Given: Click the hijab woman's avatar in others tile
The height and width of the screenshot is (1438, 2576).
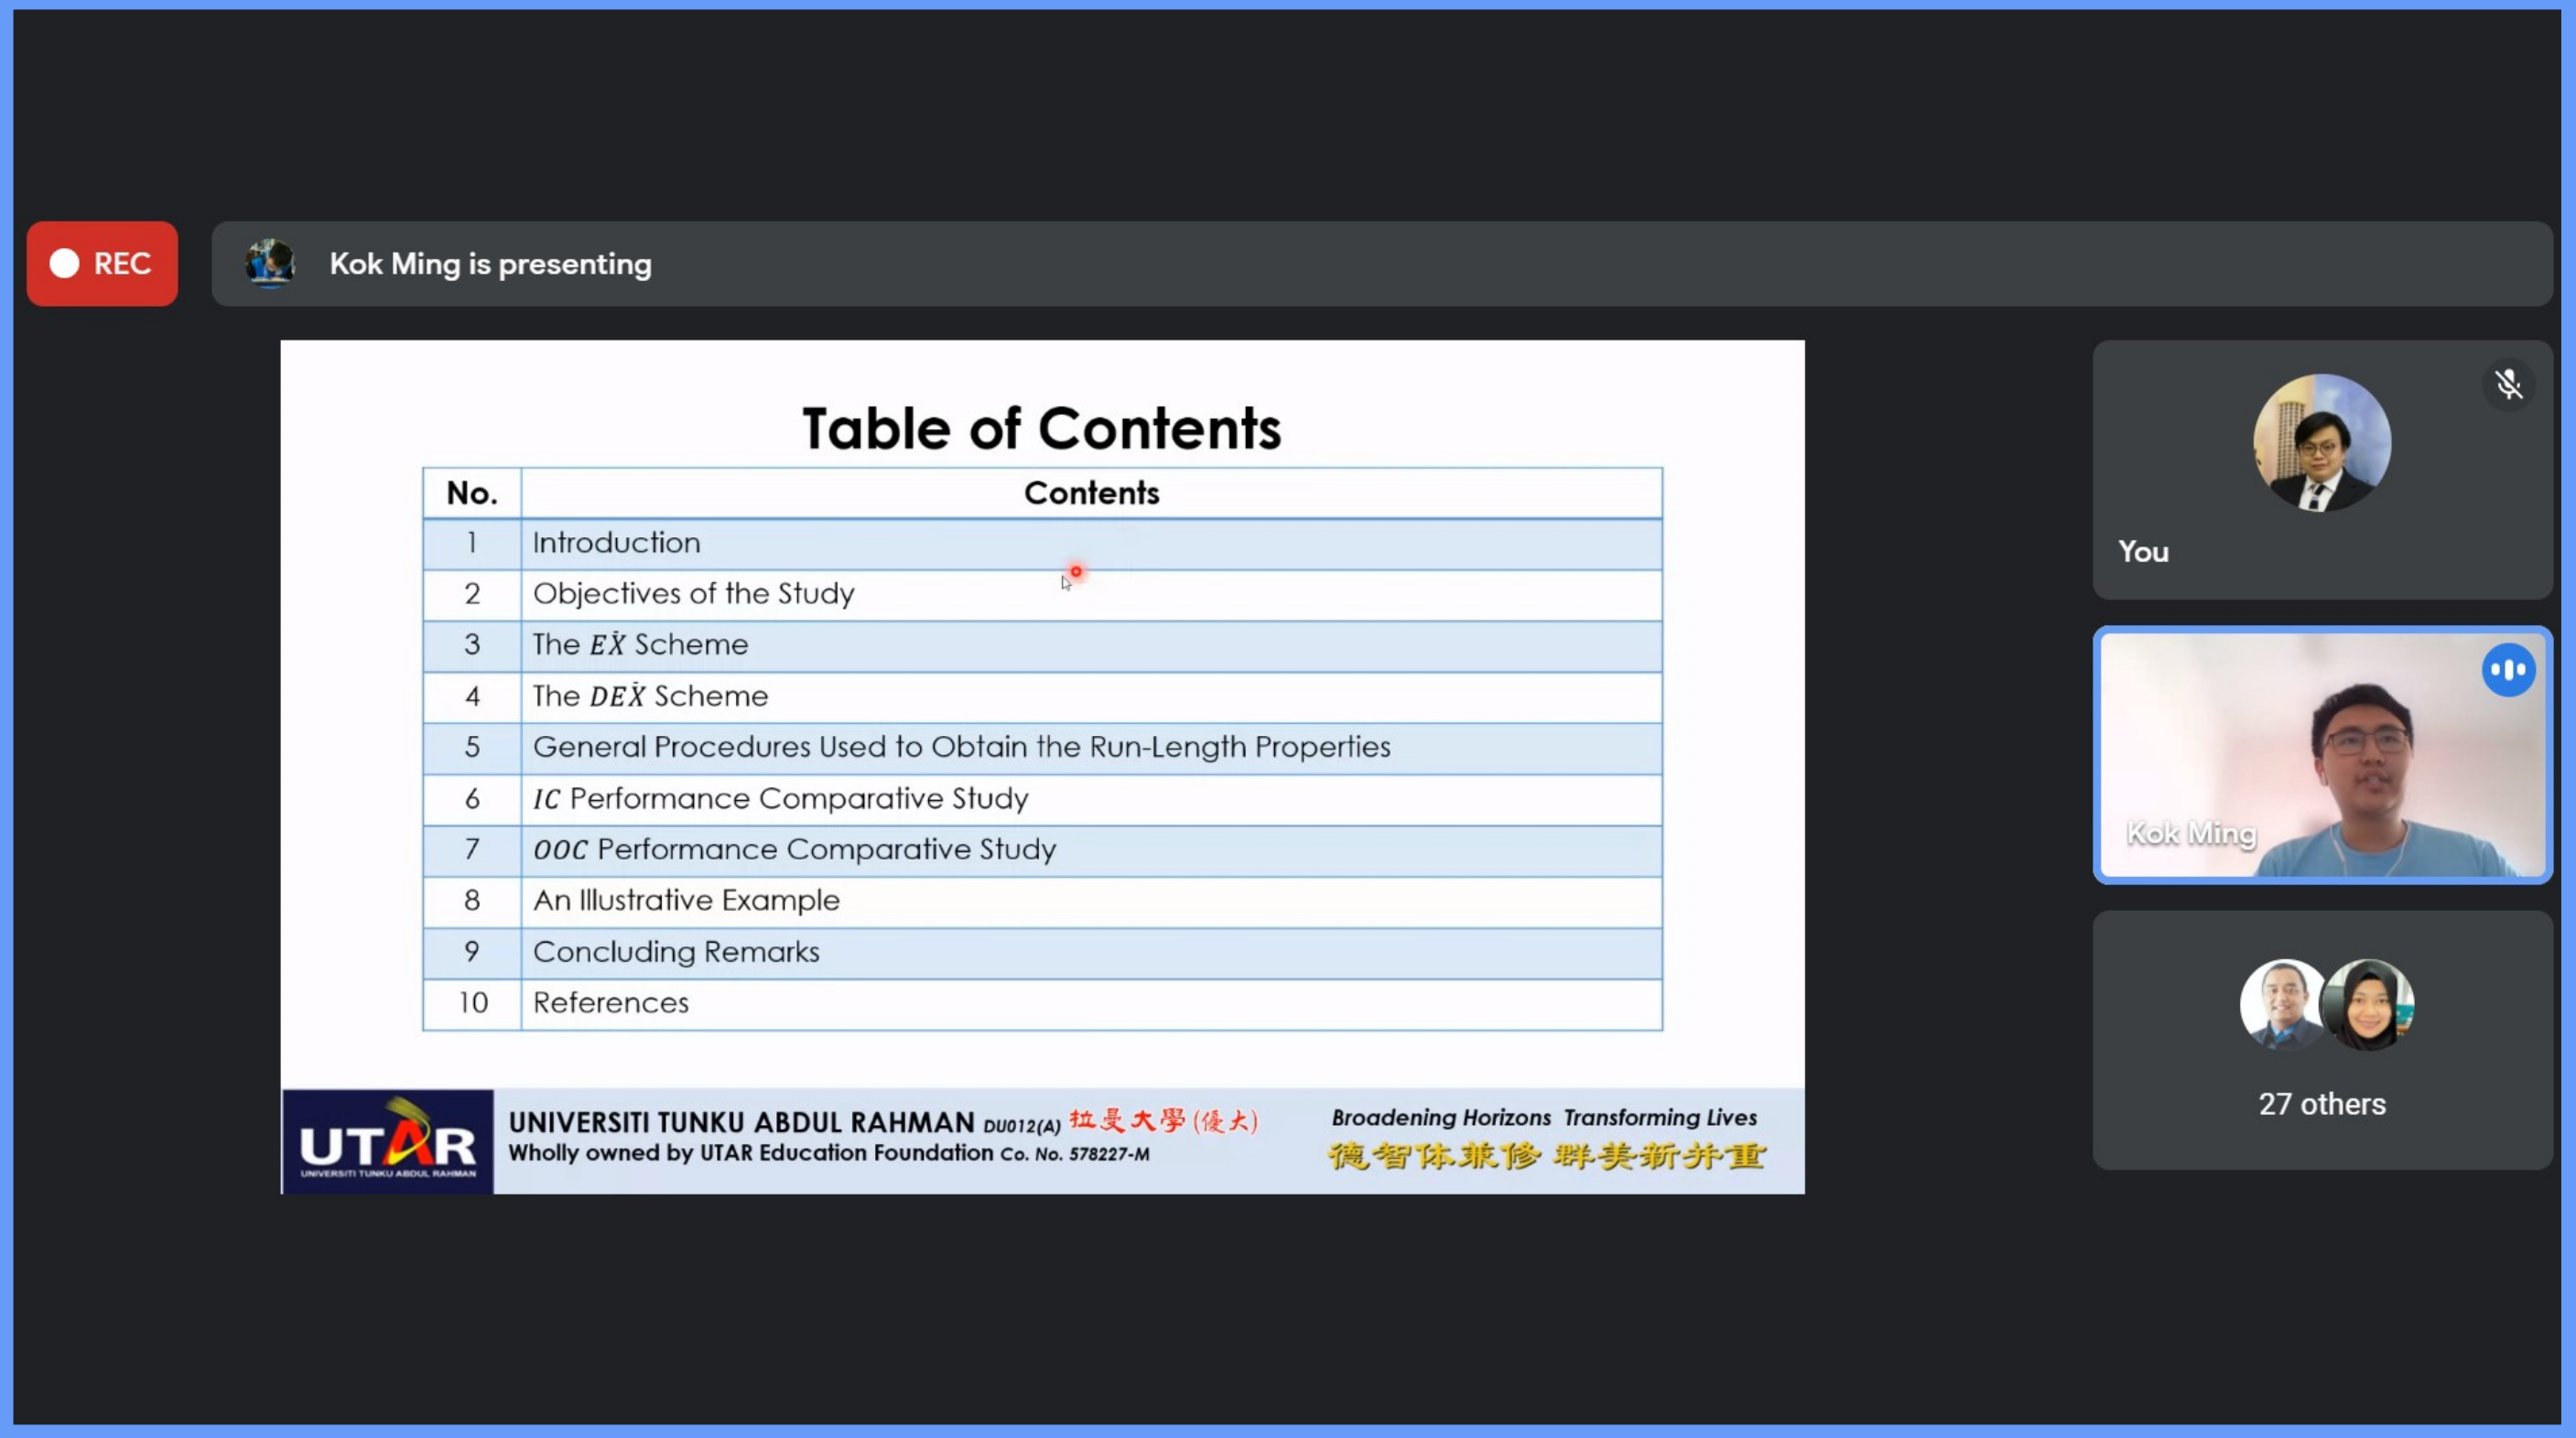Looking at the screenshot, I should [2369, 1003].
